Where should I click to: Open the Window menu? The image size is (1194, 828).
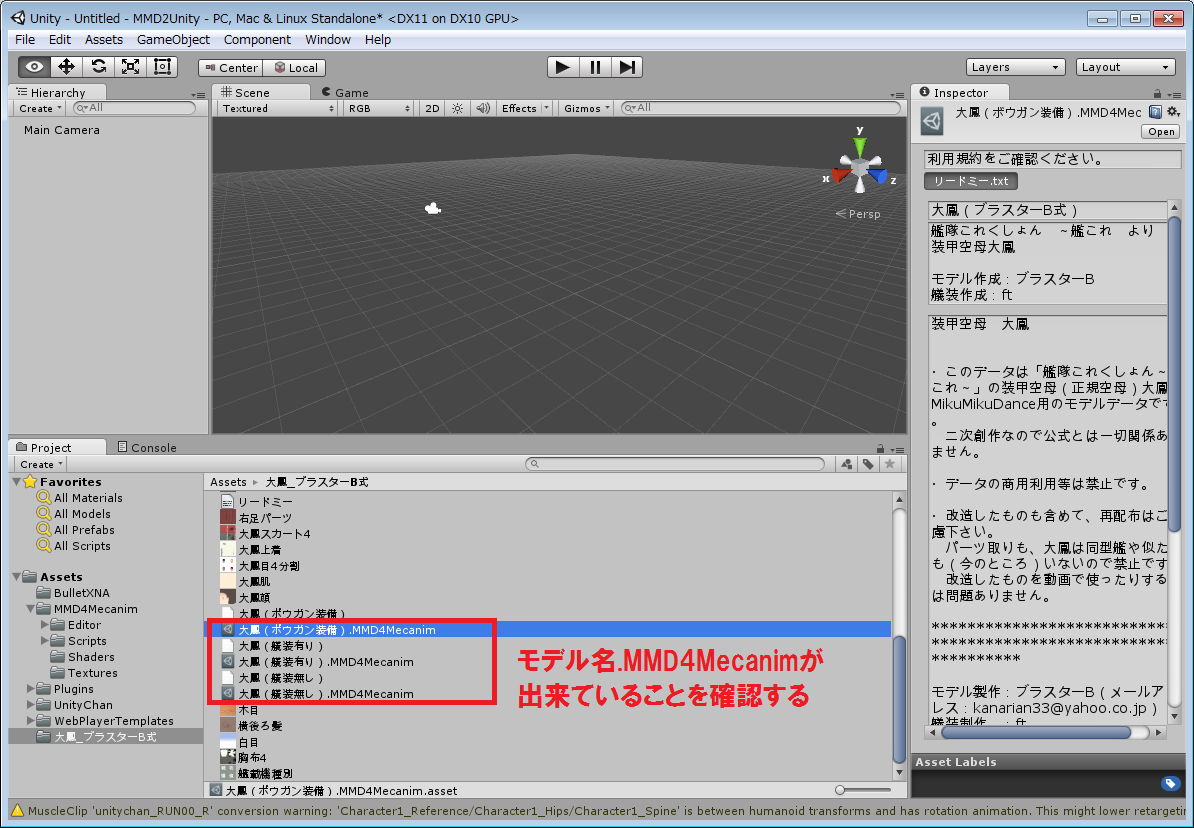click(327, 40)
